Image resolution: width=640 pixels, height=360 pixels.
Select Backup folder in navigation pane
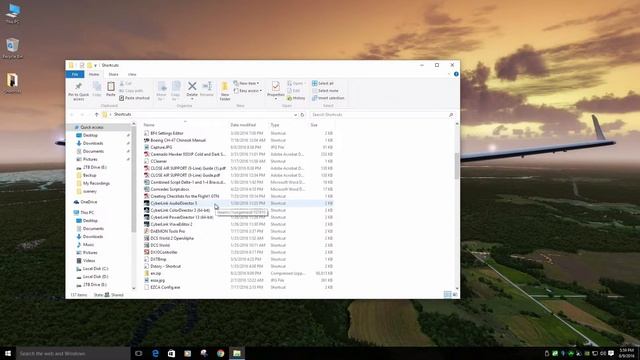[x=89, y=176]
